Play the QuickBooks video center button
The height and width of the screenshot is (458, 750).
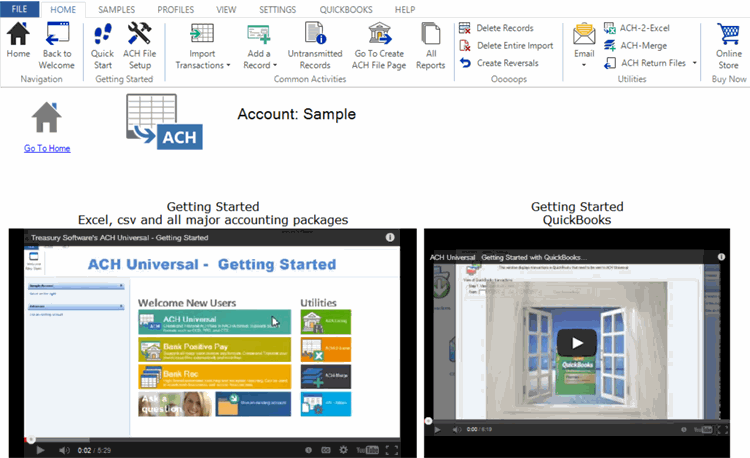coord(577,342)
